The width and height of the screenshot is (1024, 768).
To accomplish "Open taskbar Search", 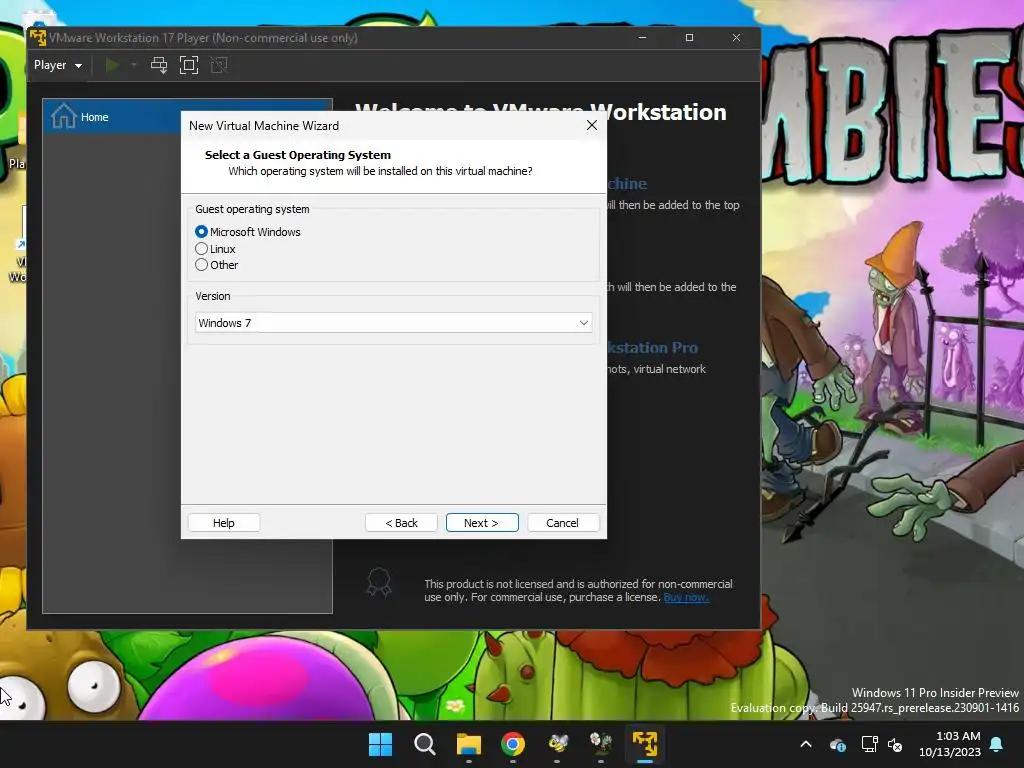I will [424, 744].
